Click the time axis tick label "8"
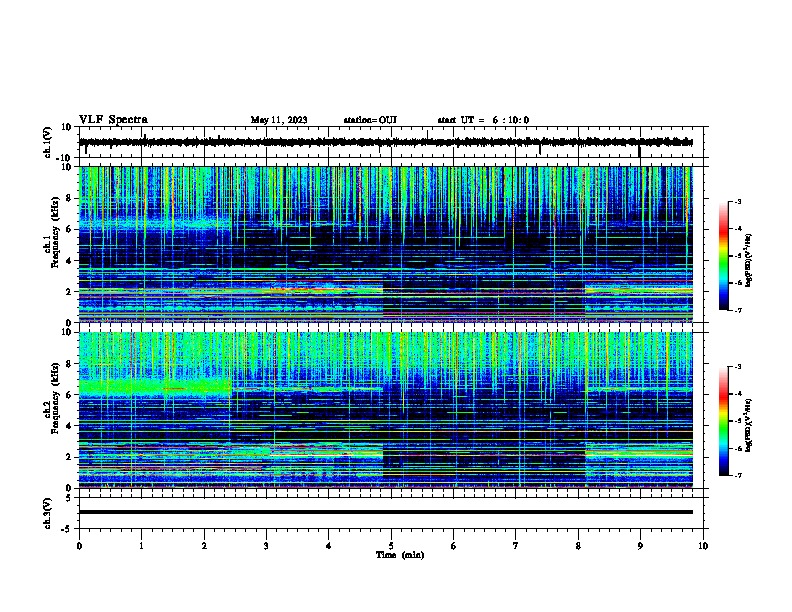This screenshot has height=612, width=792. pyautogui.click(x=578, y=546)
